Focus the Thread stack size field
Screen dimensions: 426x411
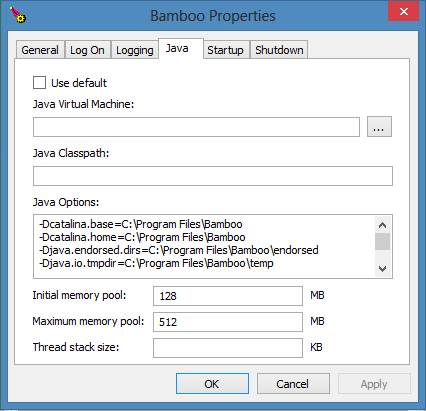[x=228, y=348]
